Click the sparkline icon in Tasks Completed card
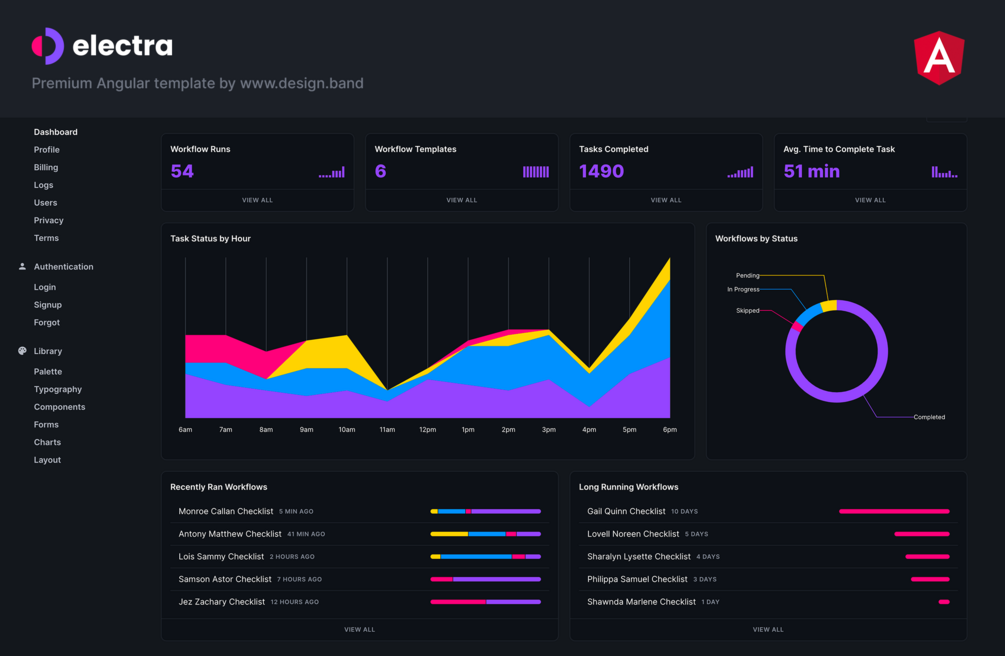The height and width of the screenshot is (656, 1005). click(740, 171)
